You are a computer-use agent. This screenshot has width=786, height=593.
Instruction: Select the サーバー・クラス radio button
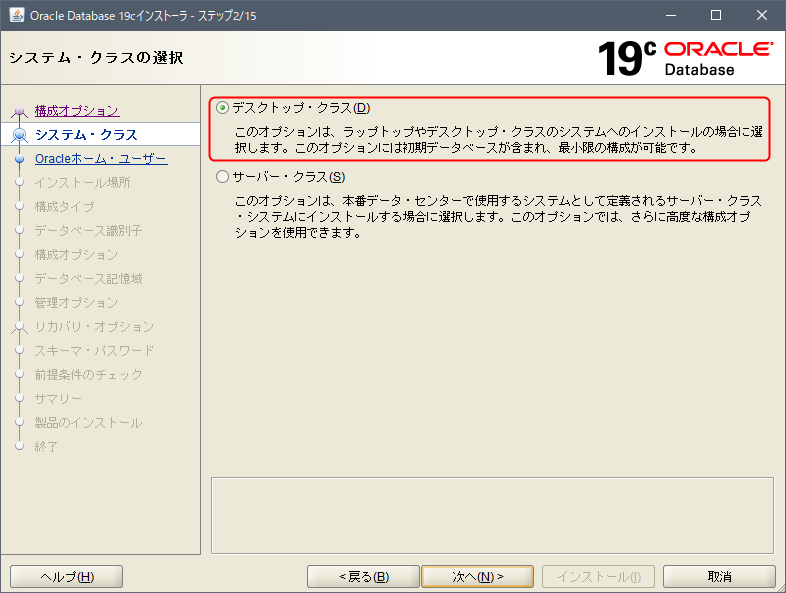(x=222, y=177)
